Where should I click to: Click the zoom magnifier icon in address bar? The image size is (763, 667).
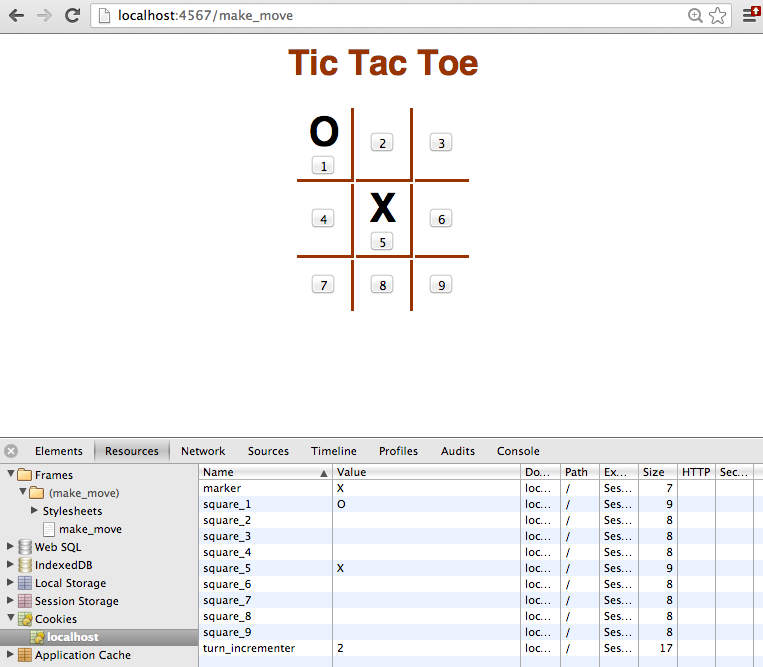pyautogui.click(x=695, y=16)
